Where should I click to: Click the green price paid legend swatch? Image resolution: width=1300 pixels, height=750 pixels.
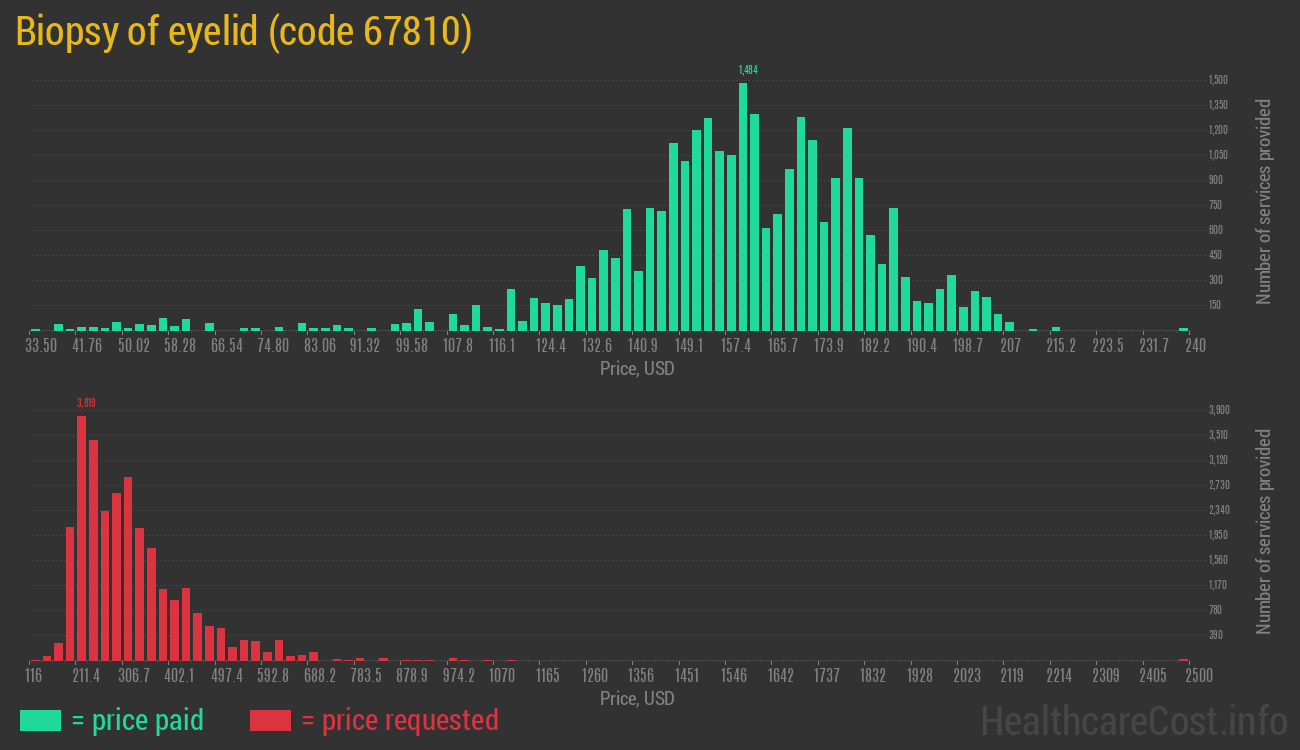[x=40, y=720]
